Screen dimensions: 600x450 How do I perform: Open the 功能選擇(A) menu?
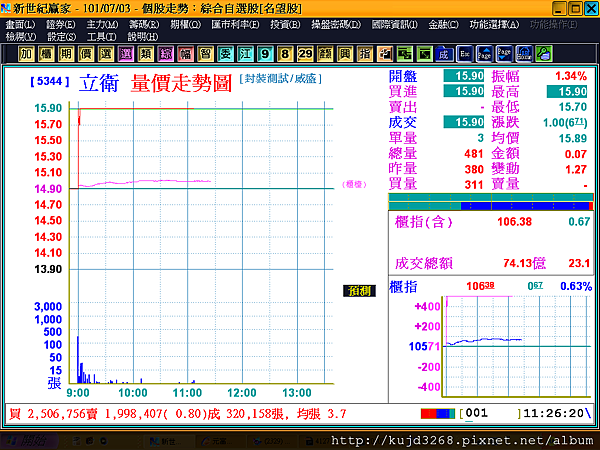coord(494,25)
